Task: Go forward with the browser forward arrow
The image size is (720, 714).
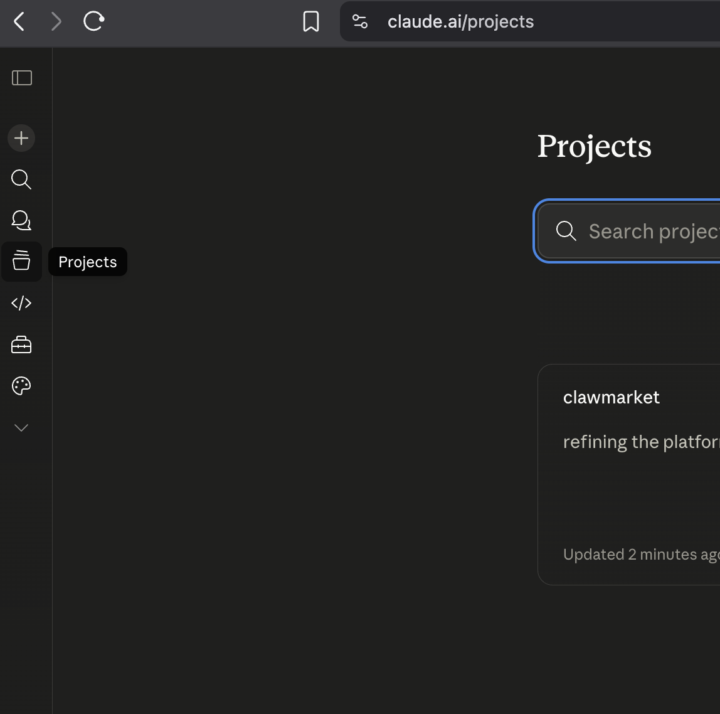Action: point(56,22)
